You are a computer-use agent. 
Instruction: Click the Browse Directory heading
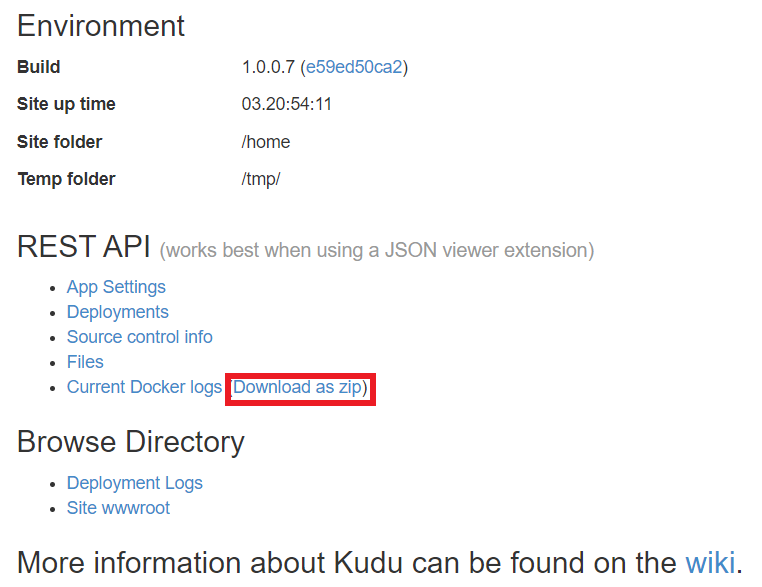tap(130, 442)
